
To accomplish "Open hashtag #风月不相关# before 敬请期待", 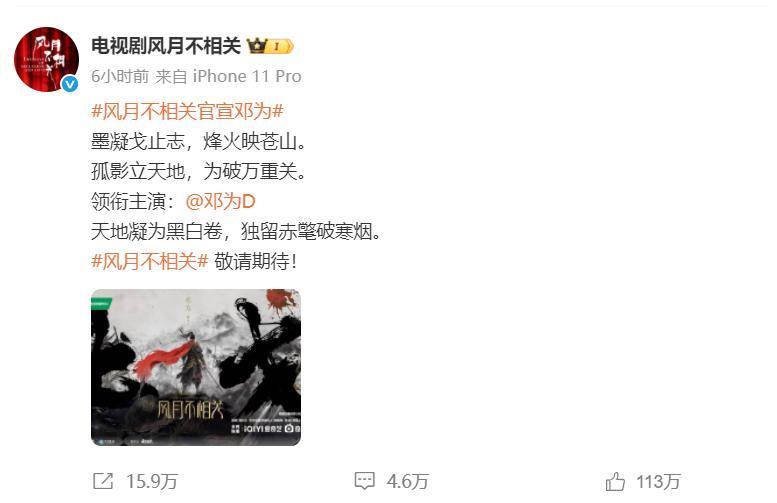I will pos(149,261).
